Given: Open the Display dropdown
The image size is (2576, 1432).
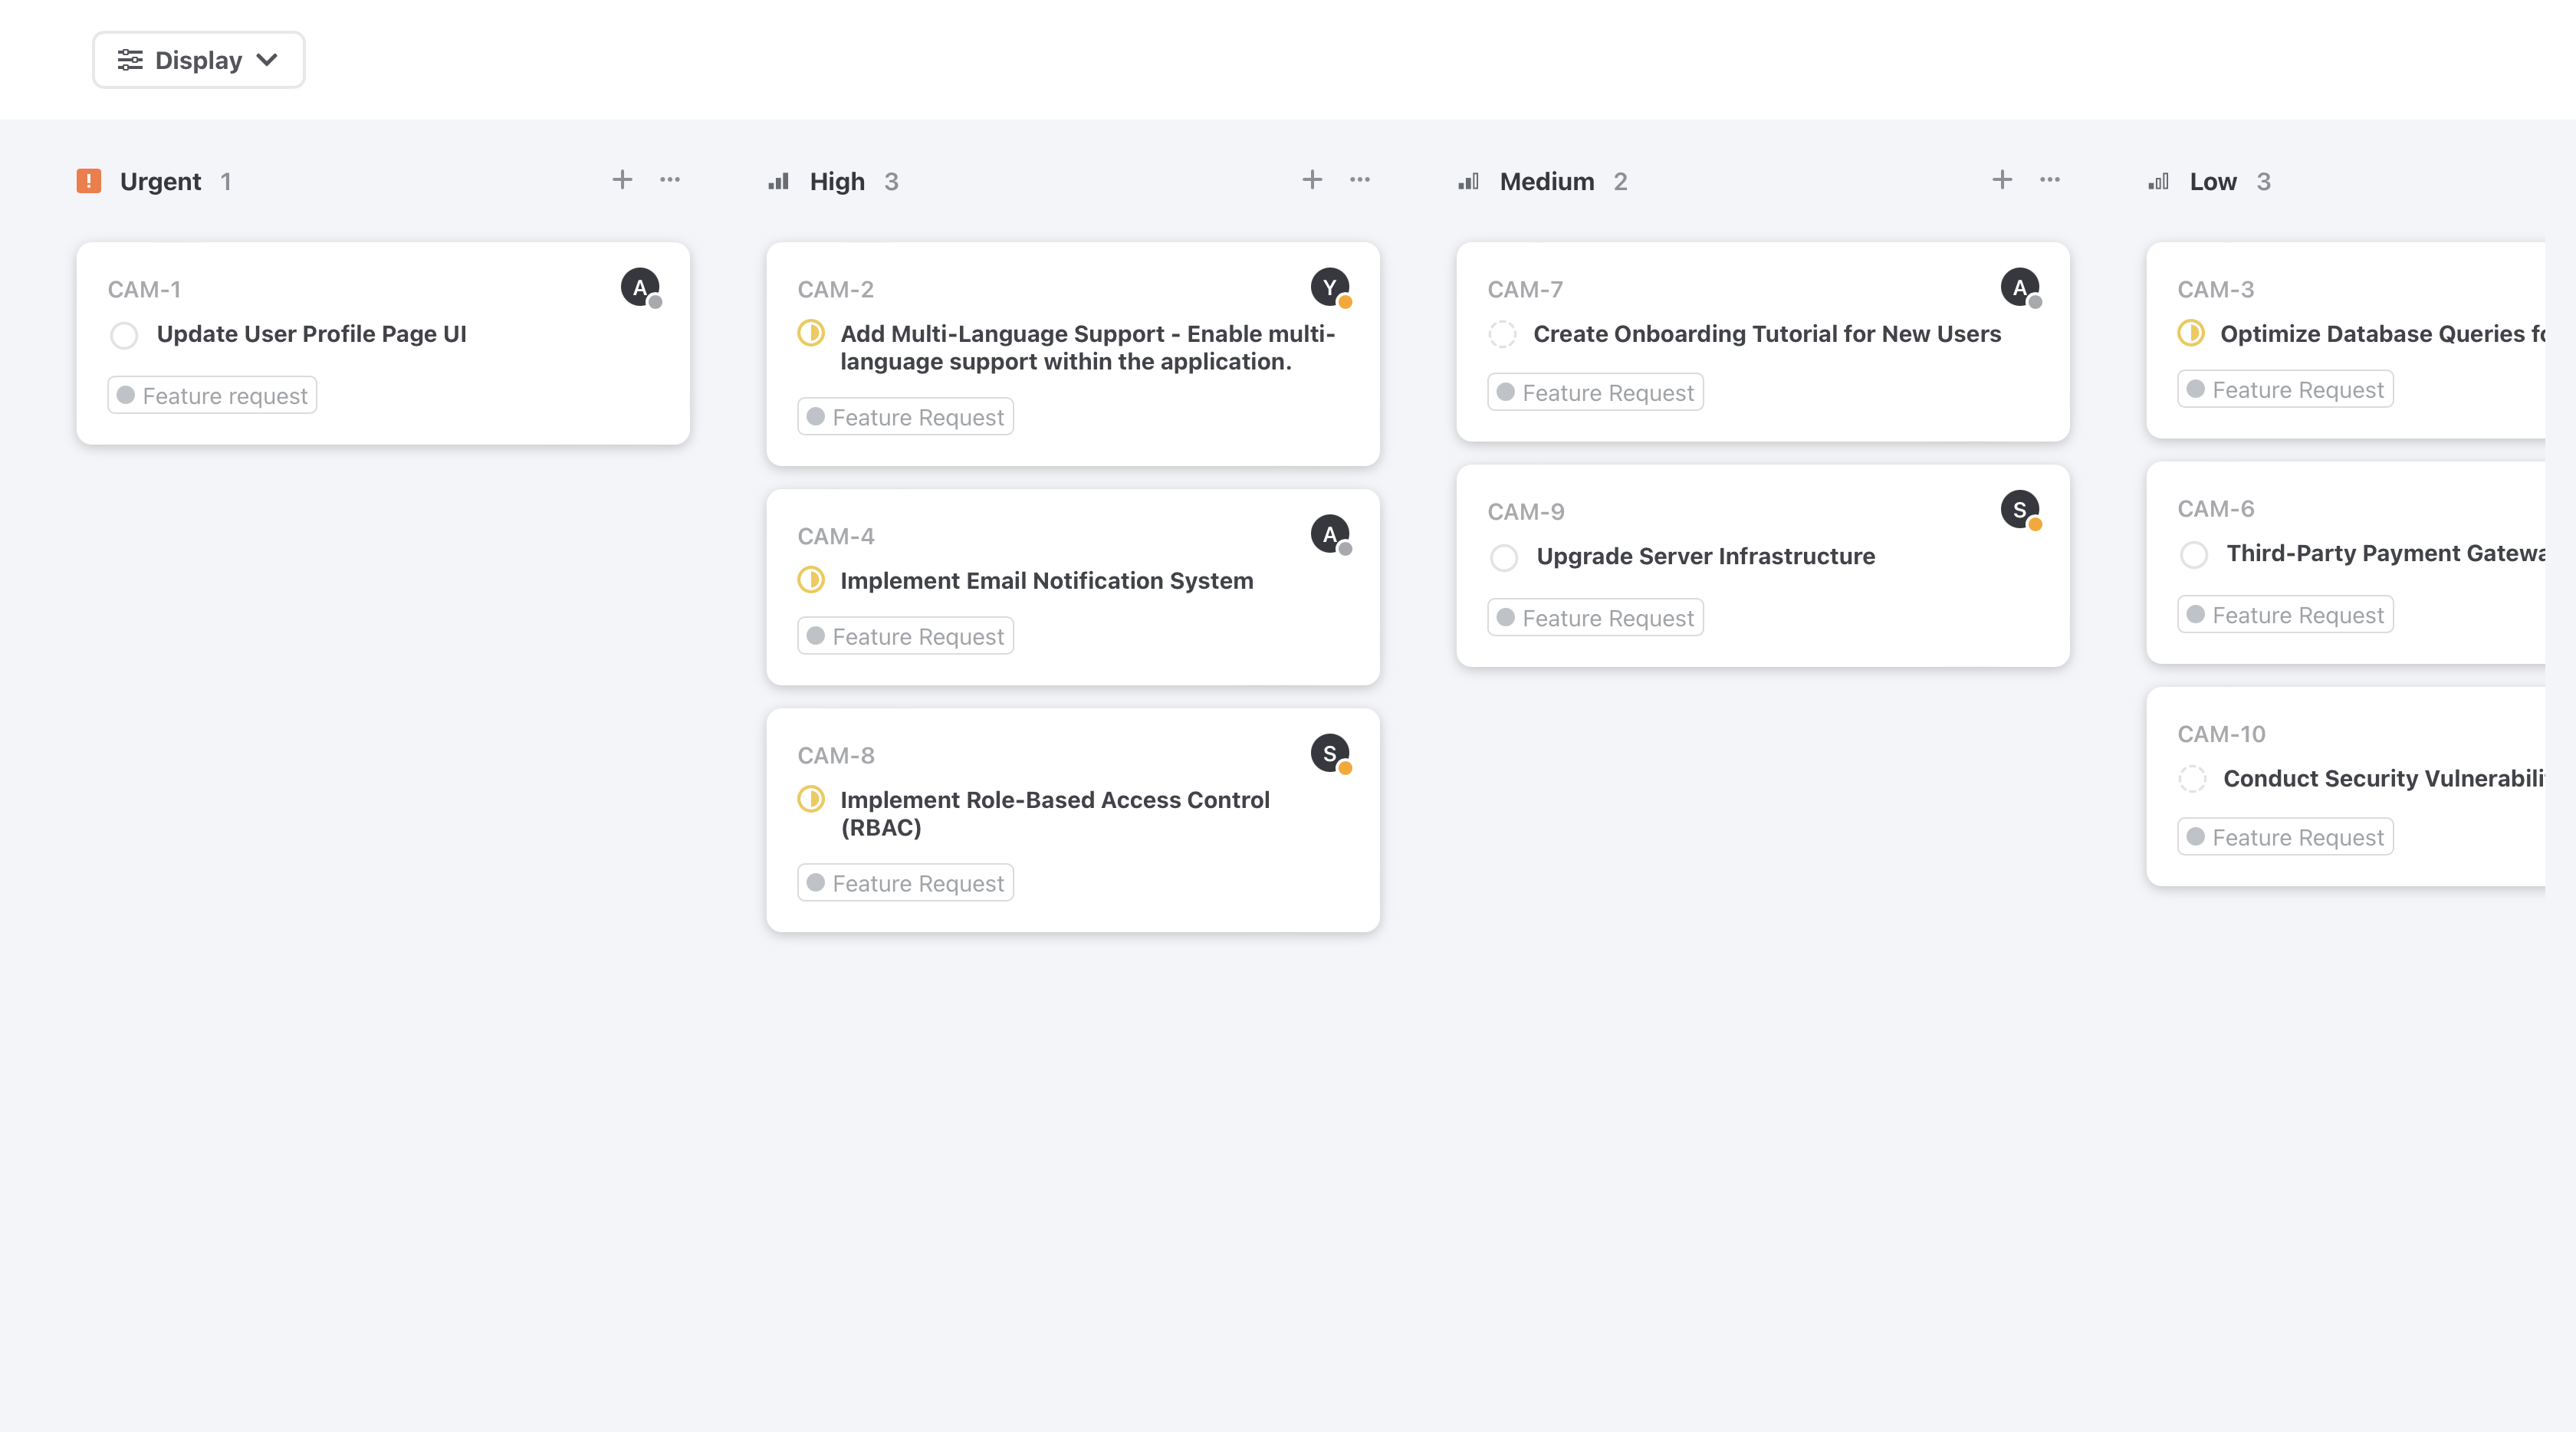Looking at the screenshot, I should click(x=198, y=60).
